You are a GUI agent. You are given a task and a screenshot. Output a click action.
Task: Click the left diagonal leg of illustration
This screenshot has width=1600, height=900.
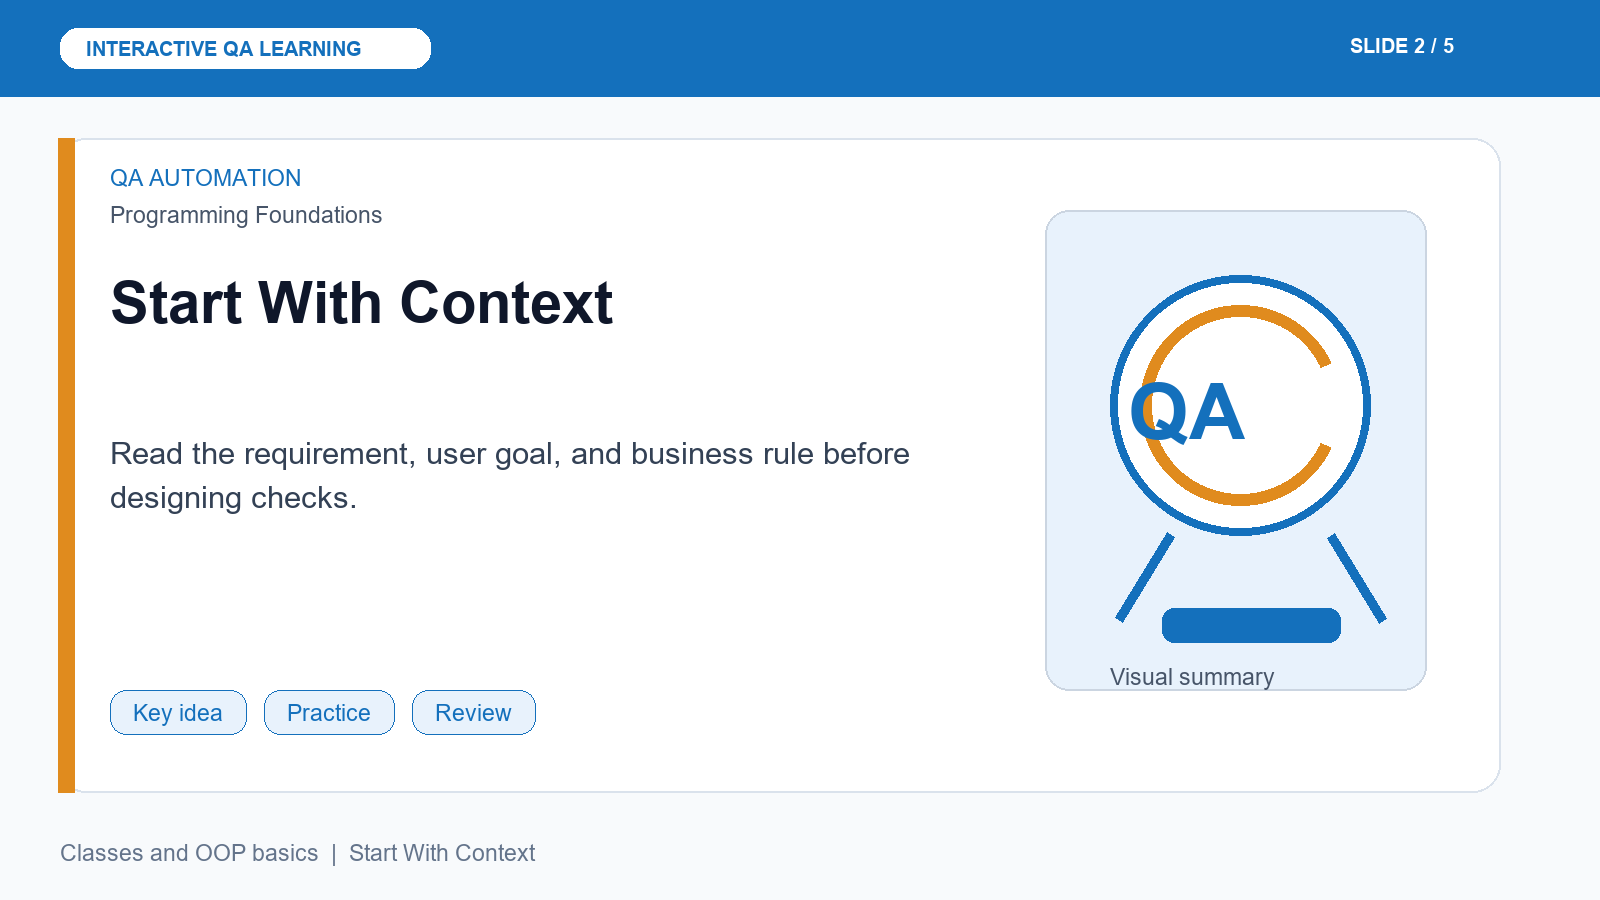pos(1145,577)
